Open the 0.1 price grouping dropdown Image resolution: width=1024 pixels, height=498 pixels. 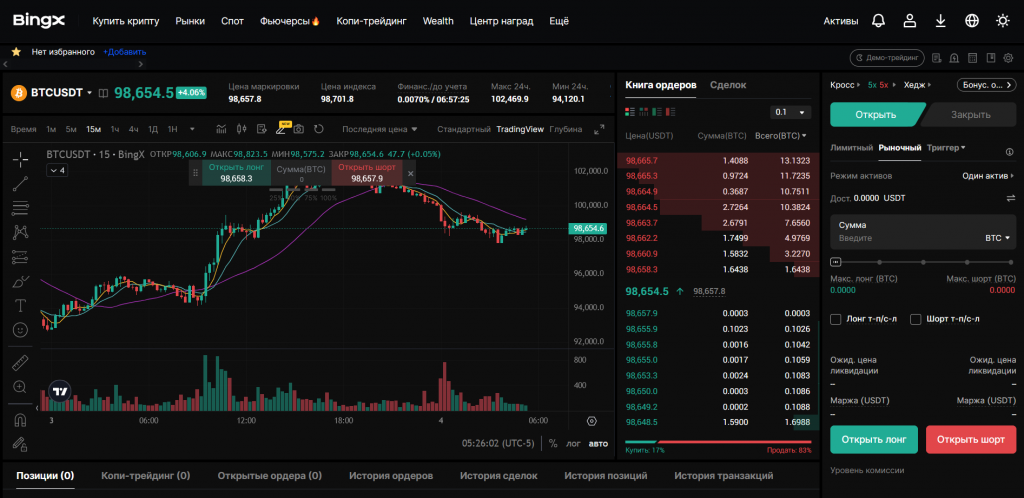point(790,112)
